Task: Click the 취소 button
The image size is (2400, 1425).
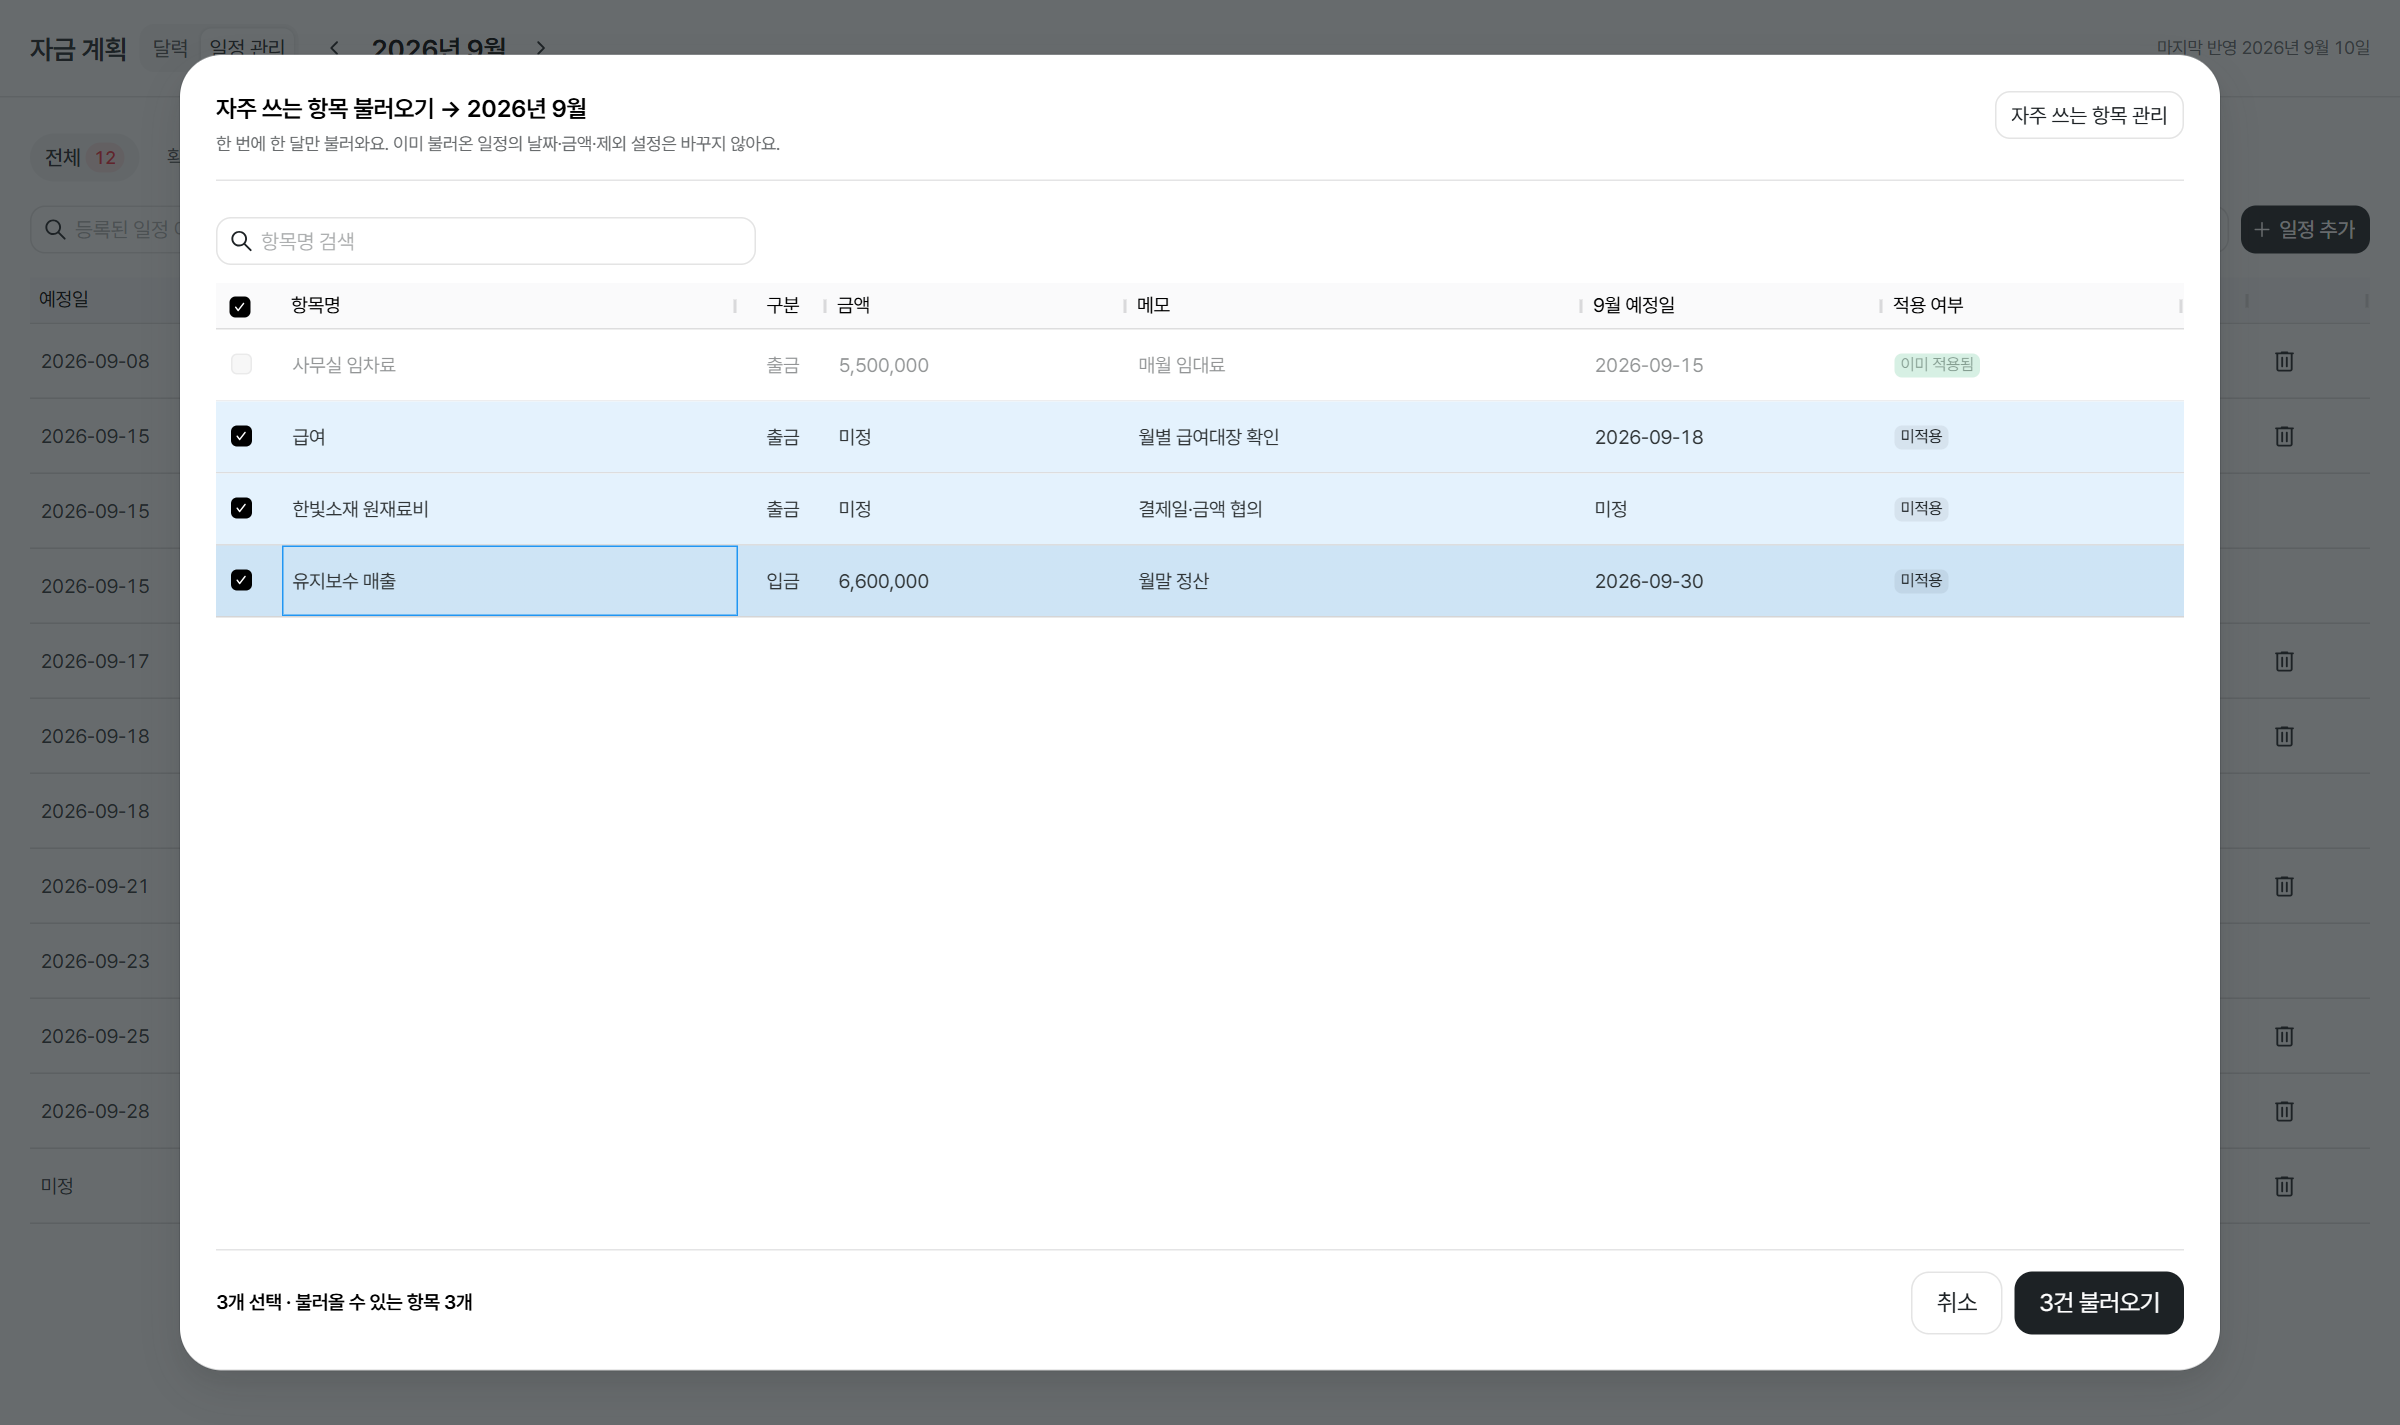Action: click(x=1956, y=1302)
